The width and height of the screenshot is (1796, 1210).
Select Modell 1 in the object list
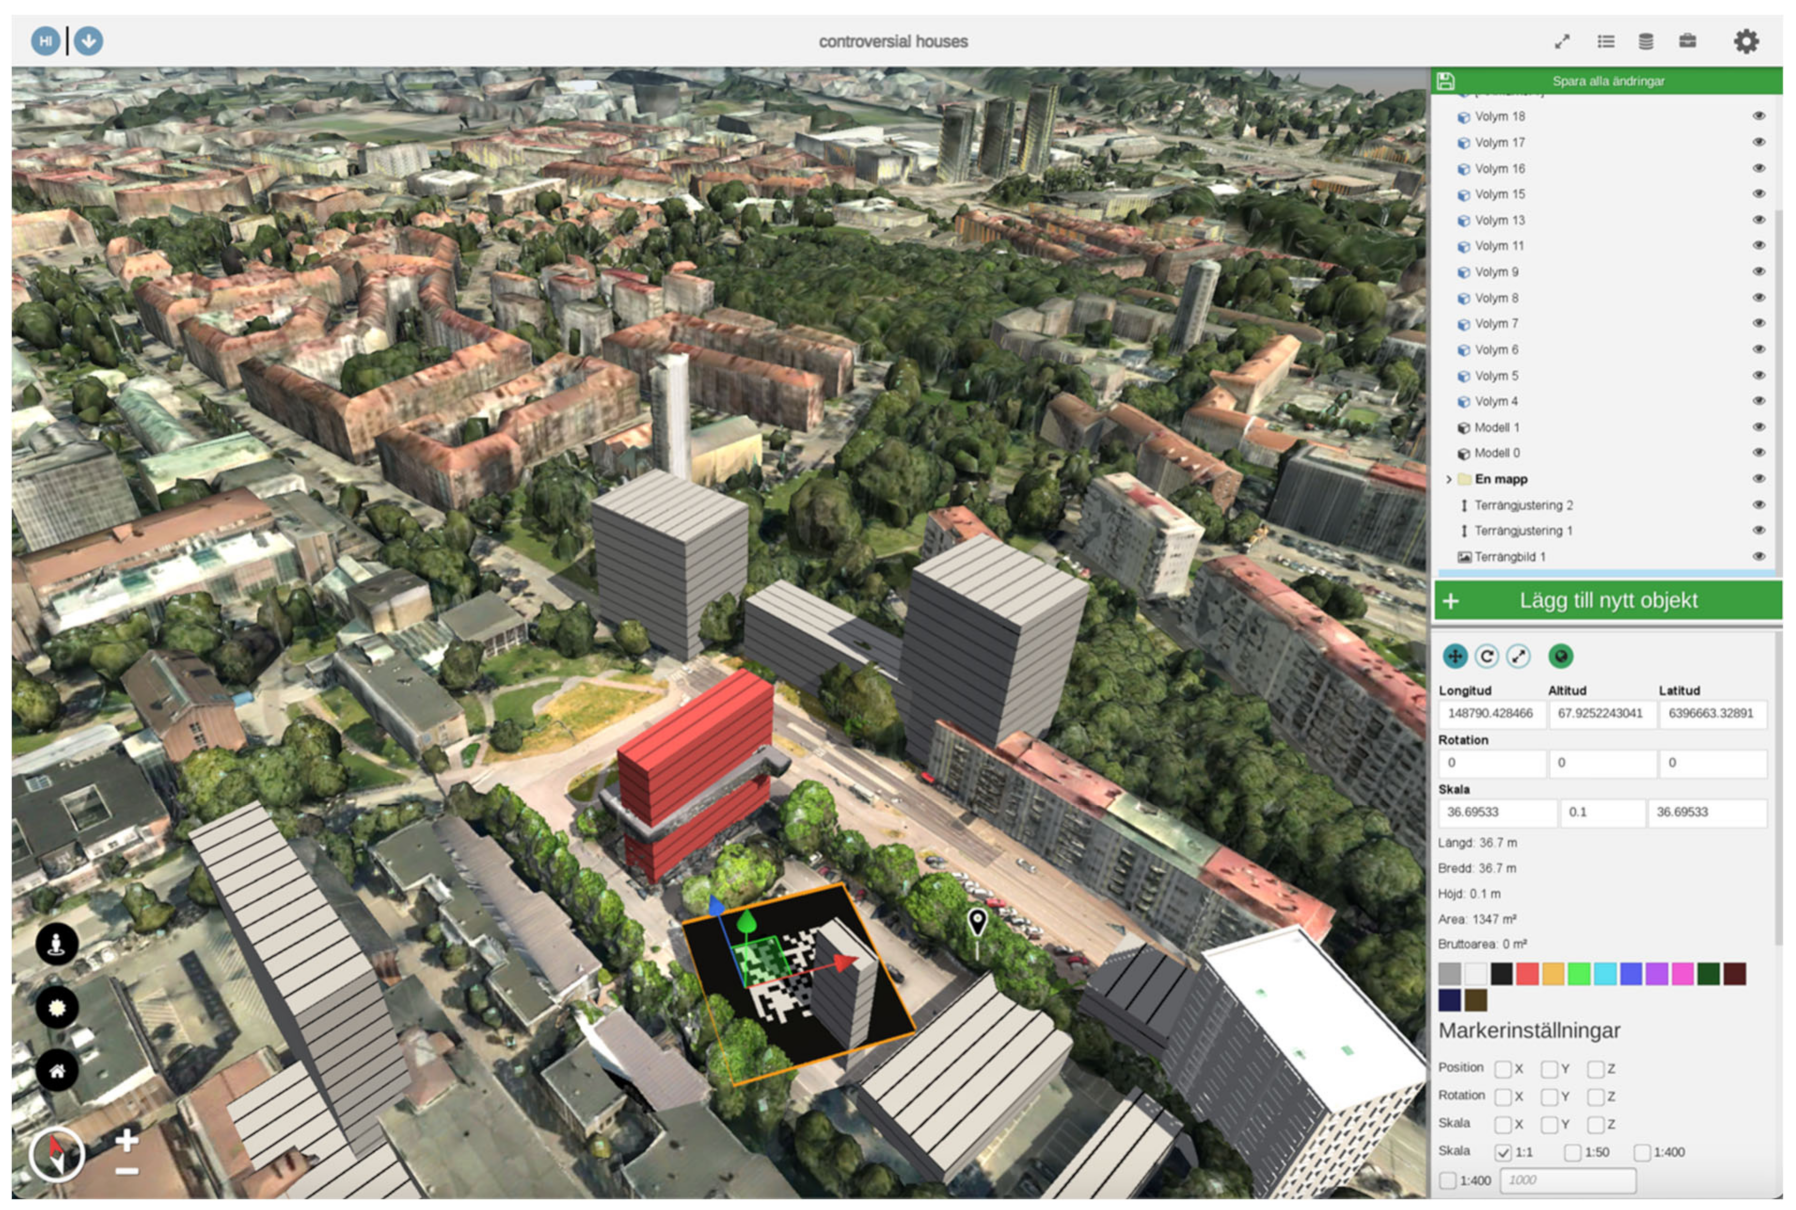pyautogui.click(x=1496, y=428)
